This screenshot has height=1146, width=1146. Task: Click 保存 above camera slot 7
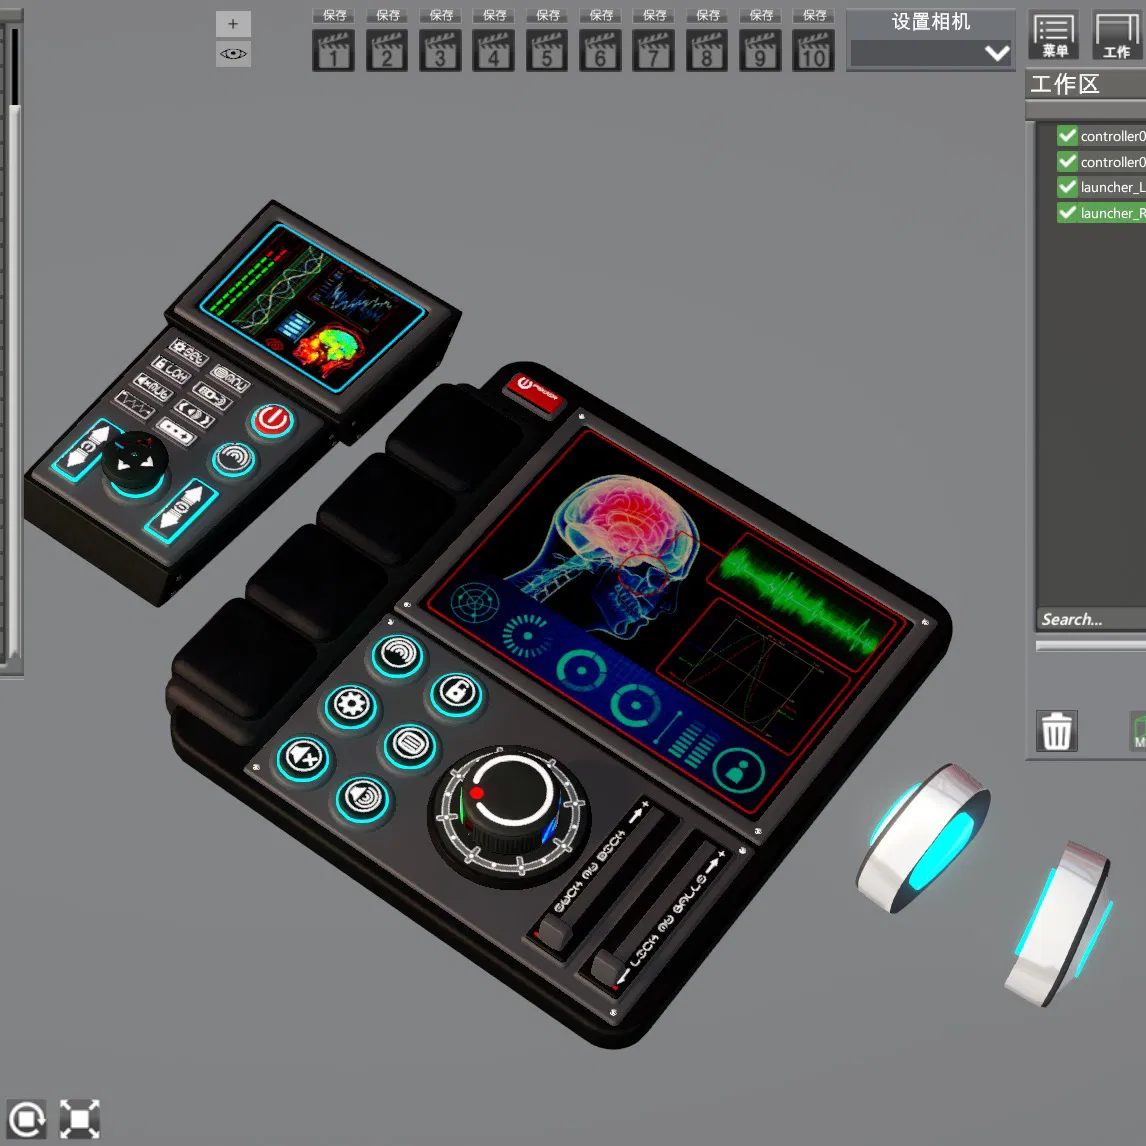tap(654, 15)
